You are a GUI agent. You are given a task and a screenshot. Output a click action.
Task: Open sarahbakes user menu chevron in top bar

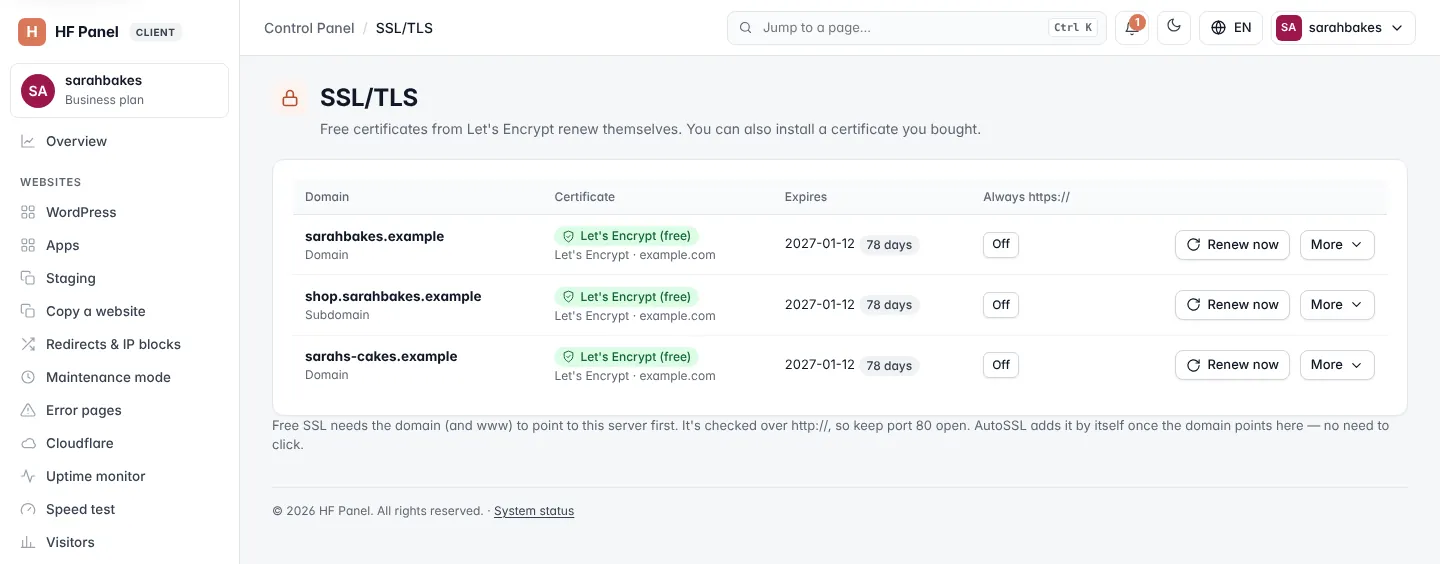coord(1398,28)
